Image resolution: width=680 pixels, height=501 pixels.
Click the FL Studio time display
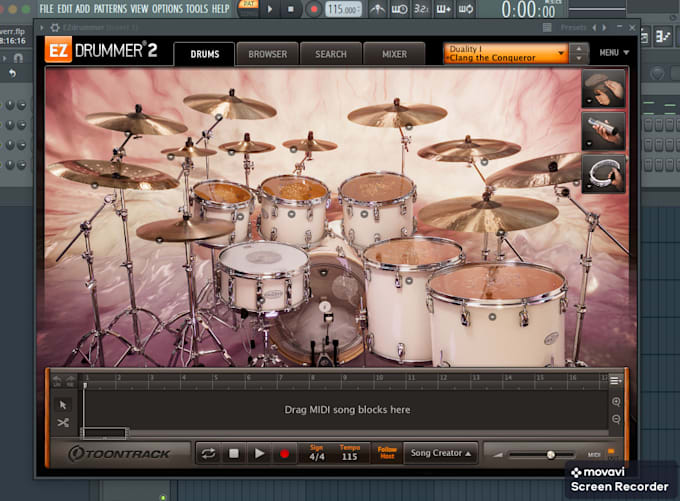528,10
